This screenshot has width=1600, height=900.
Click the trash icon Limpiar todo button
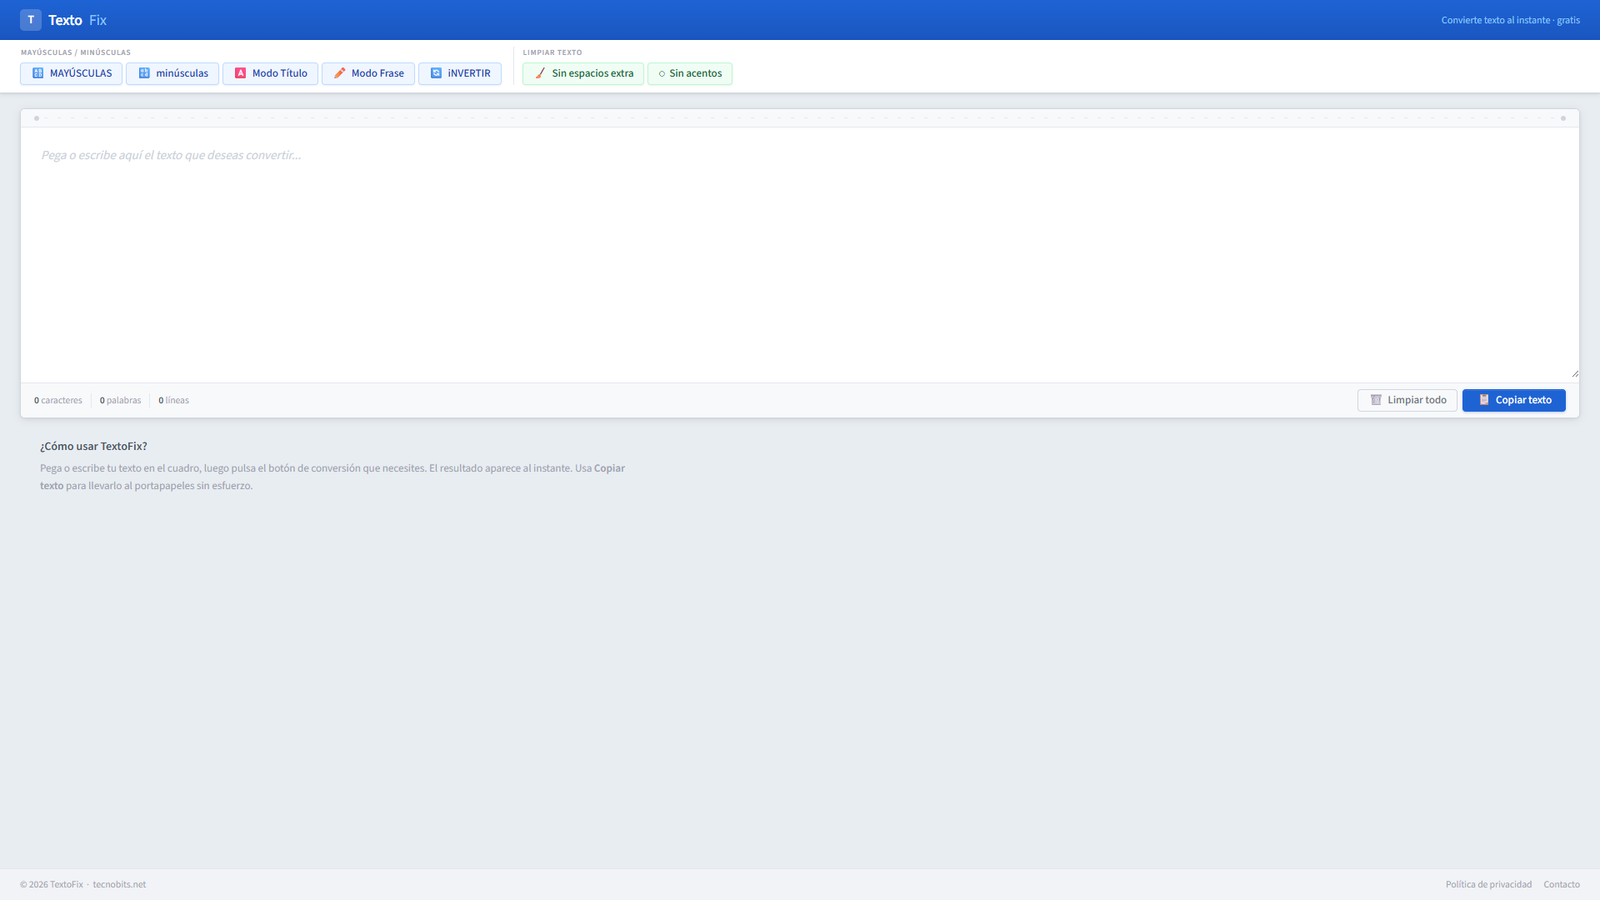click(x=1407, y=400)
